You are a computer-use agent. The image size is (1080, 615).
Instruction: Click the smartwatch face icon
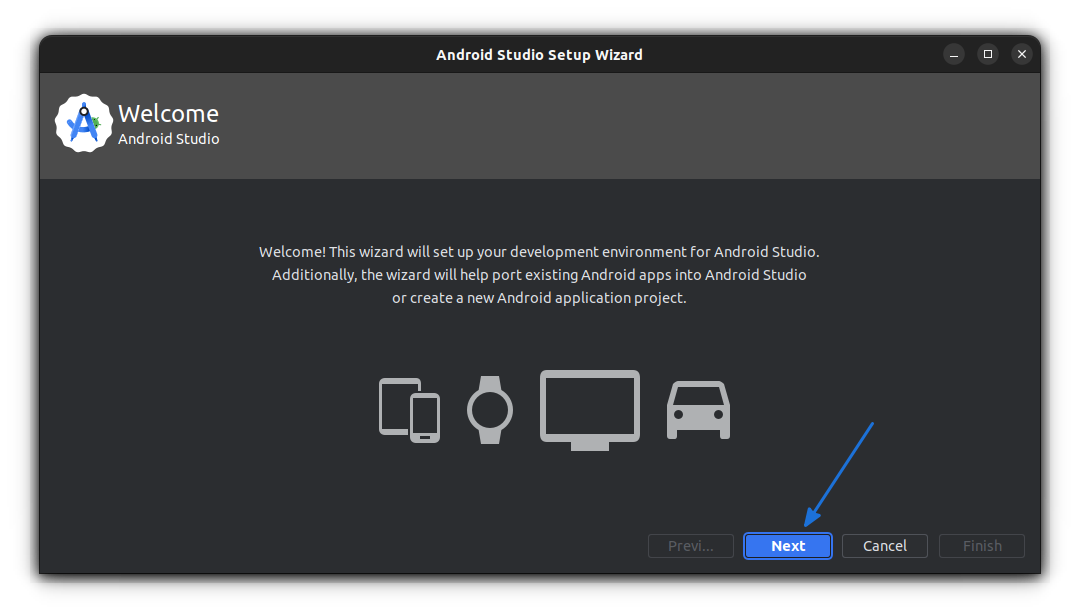pos(490,408)
